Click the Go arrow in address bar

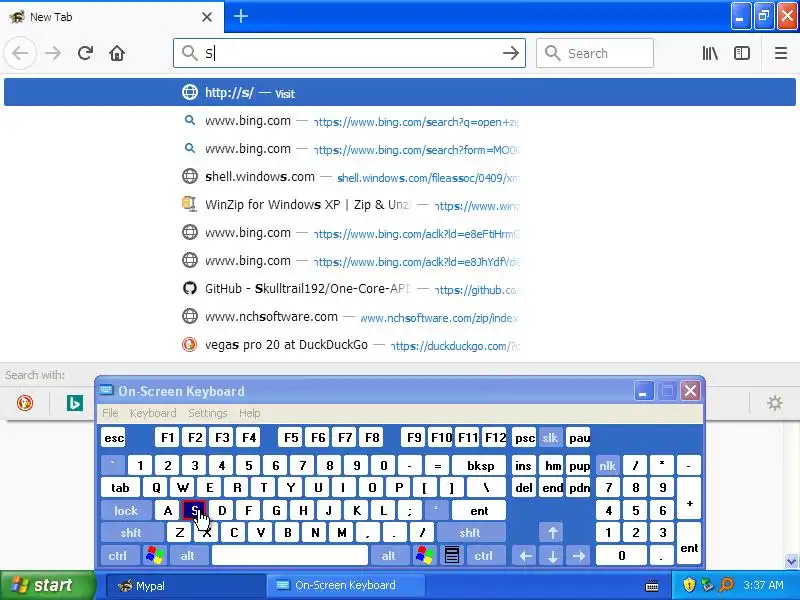[x=511, y=53]
